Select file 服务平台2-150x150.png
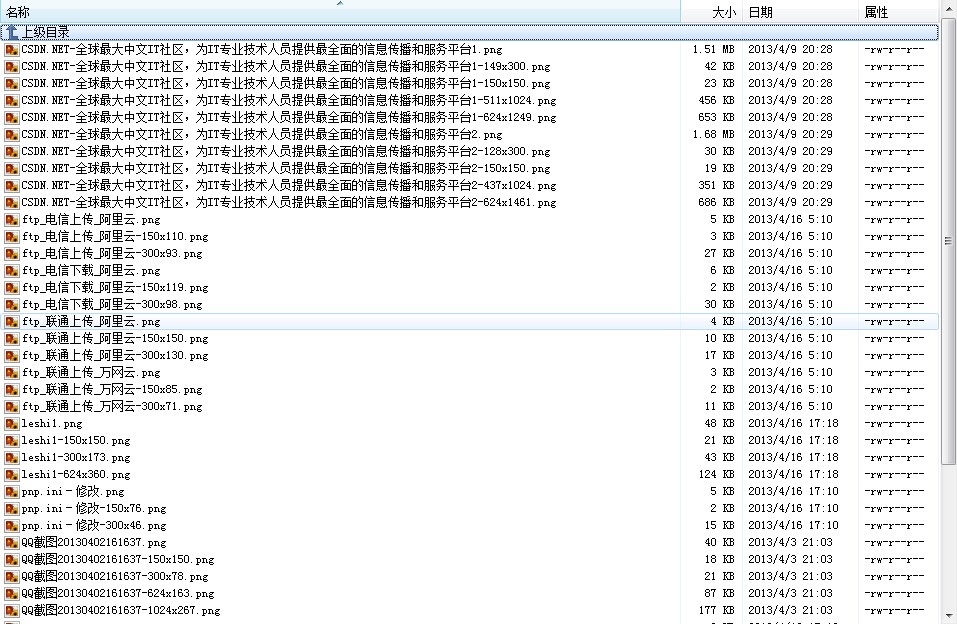 click(x=286, y=169)
